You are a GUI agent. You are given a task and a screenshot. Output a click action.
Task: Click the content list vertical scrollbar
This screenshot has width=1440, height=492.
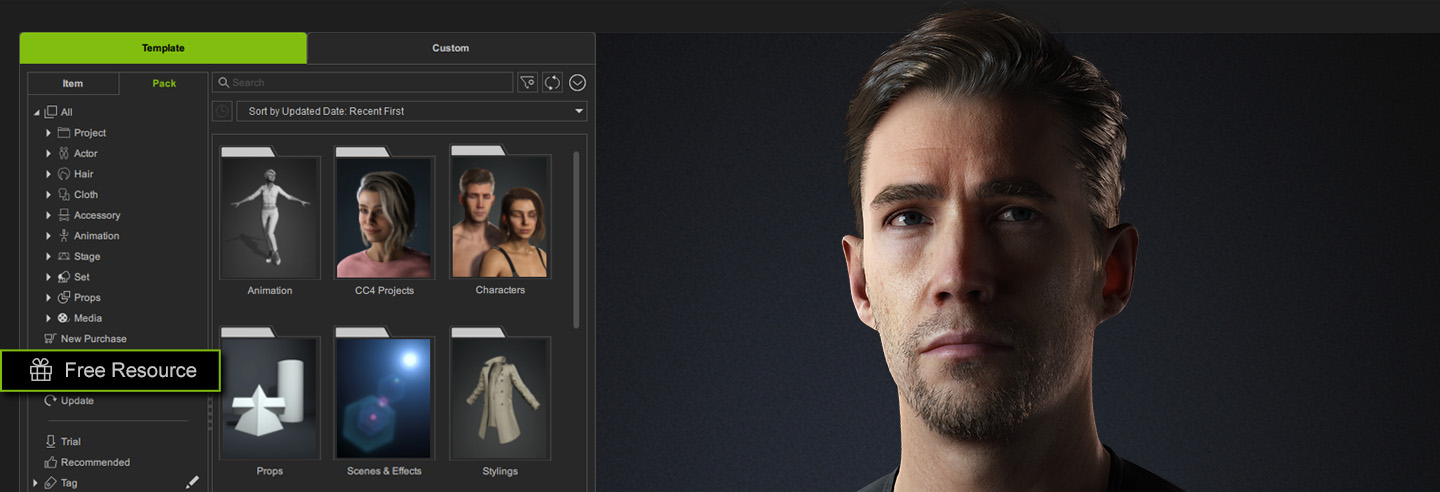tap(575, 240)
